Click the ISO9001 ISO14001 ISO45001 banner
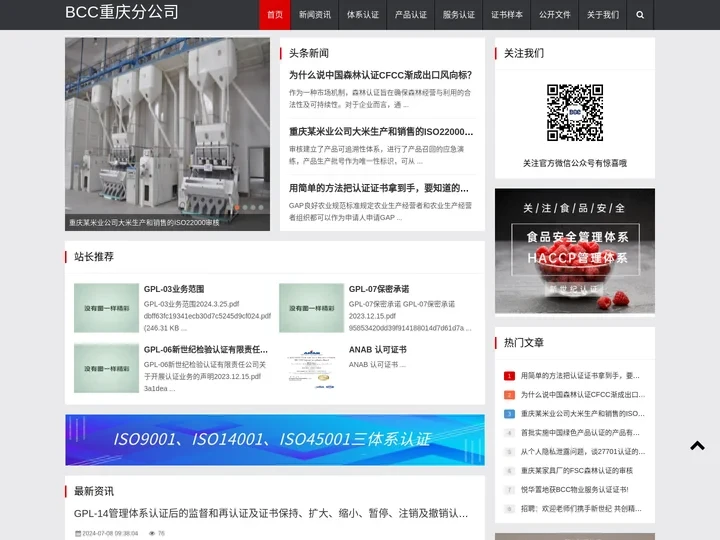Screen dimensions: 720x540 275,440
